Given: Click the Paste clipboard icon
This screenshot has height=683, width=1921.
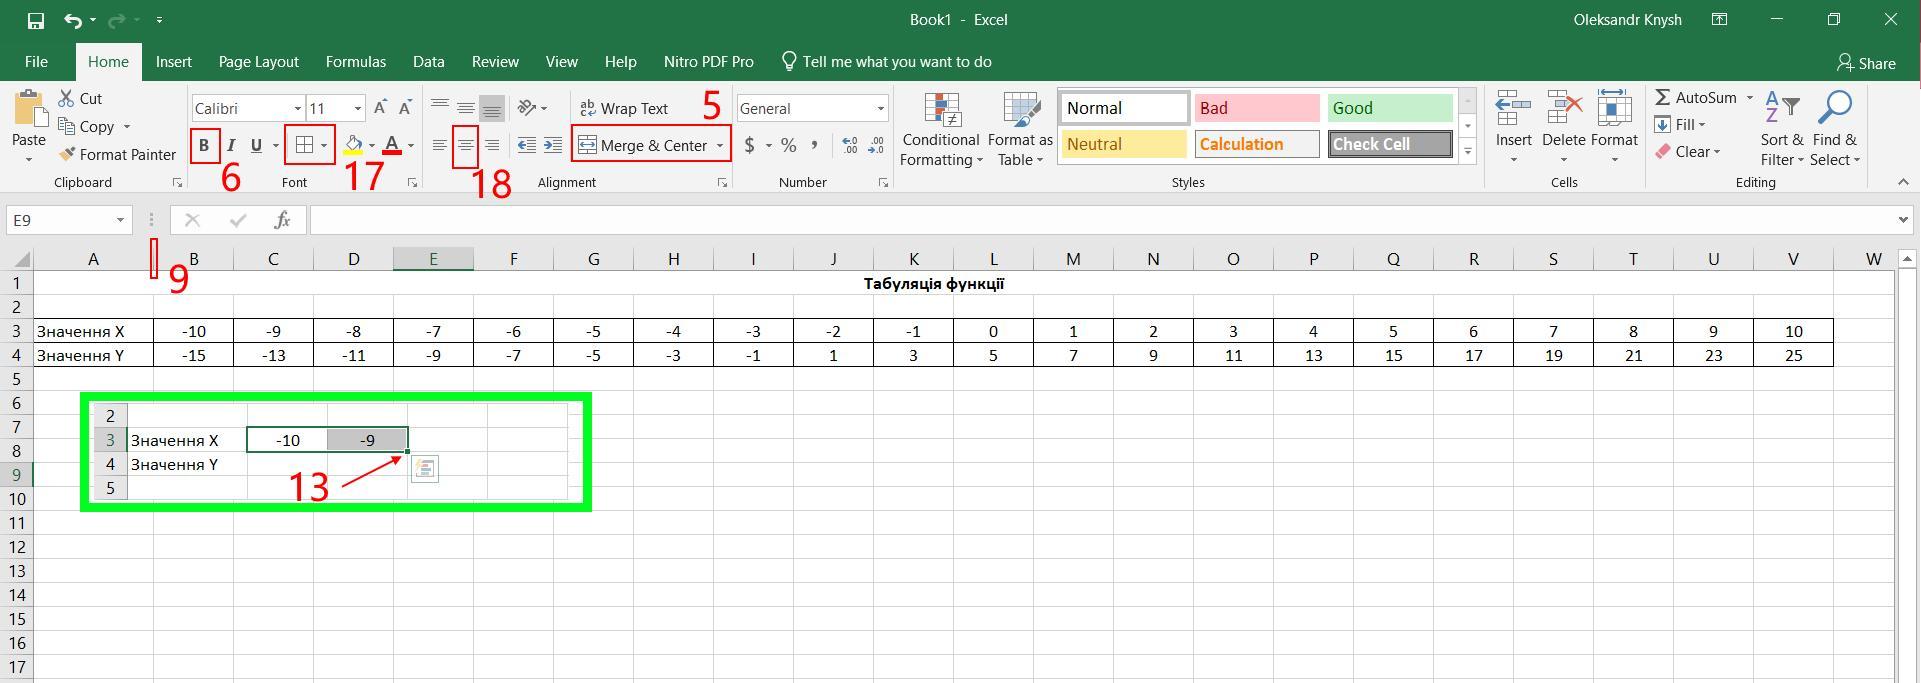Looking at the screenshot, I should pos(28,109).
